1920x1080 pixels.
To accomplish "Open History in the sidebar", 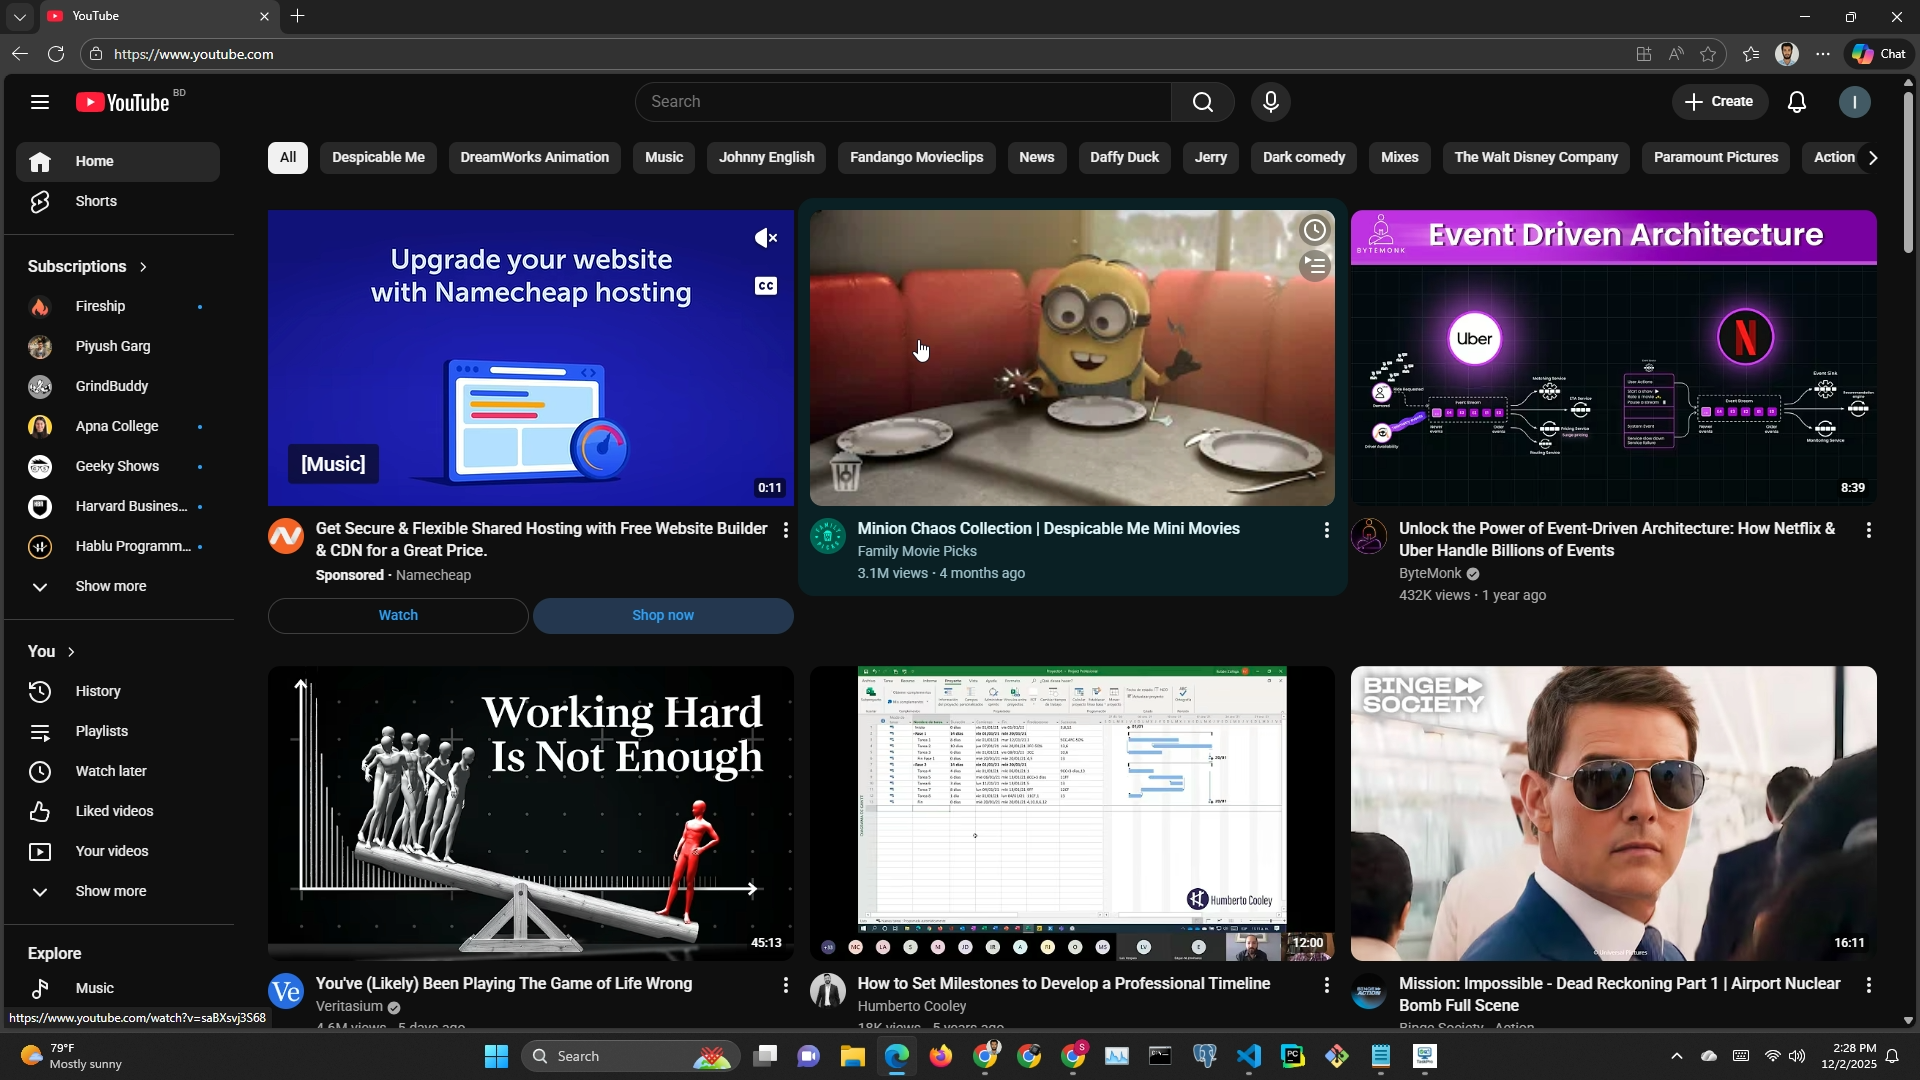I will click(98, 692).
